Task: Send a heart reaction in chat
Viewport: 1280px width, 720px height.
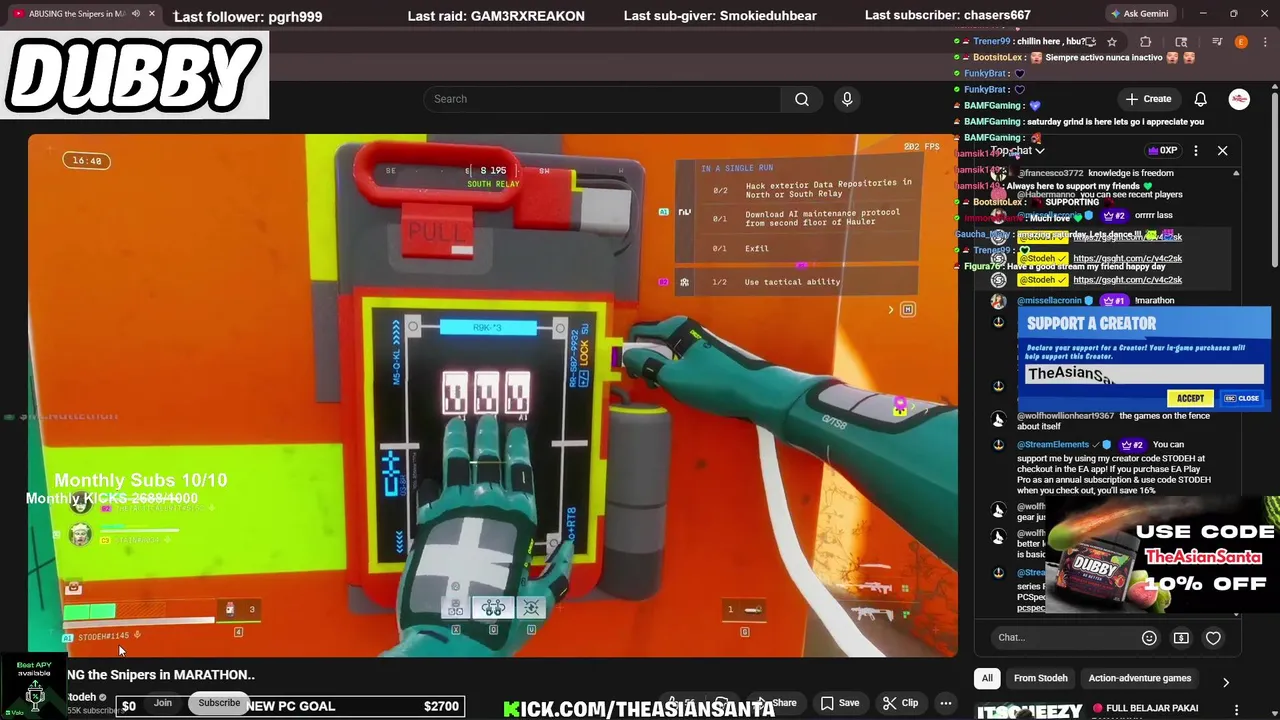Action: coord(1213,638)
